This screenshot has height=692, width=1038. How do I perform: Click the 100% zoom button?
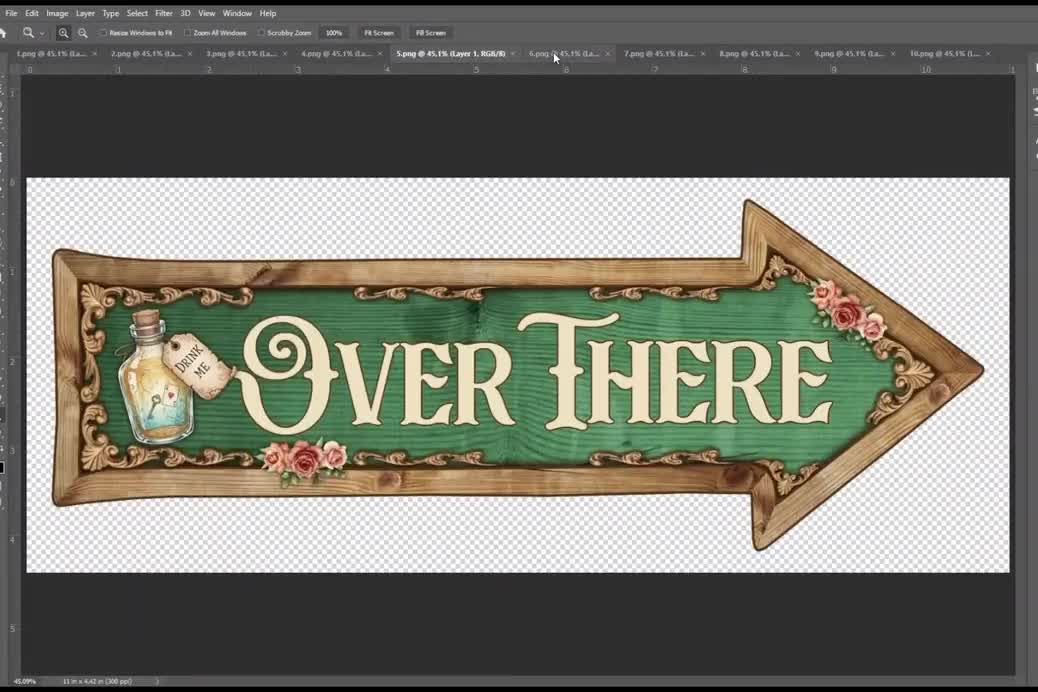pos(334,32)
